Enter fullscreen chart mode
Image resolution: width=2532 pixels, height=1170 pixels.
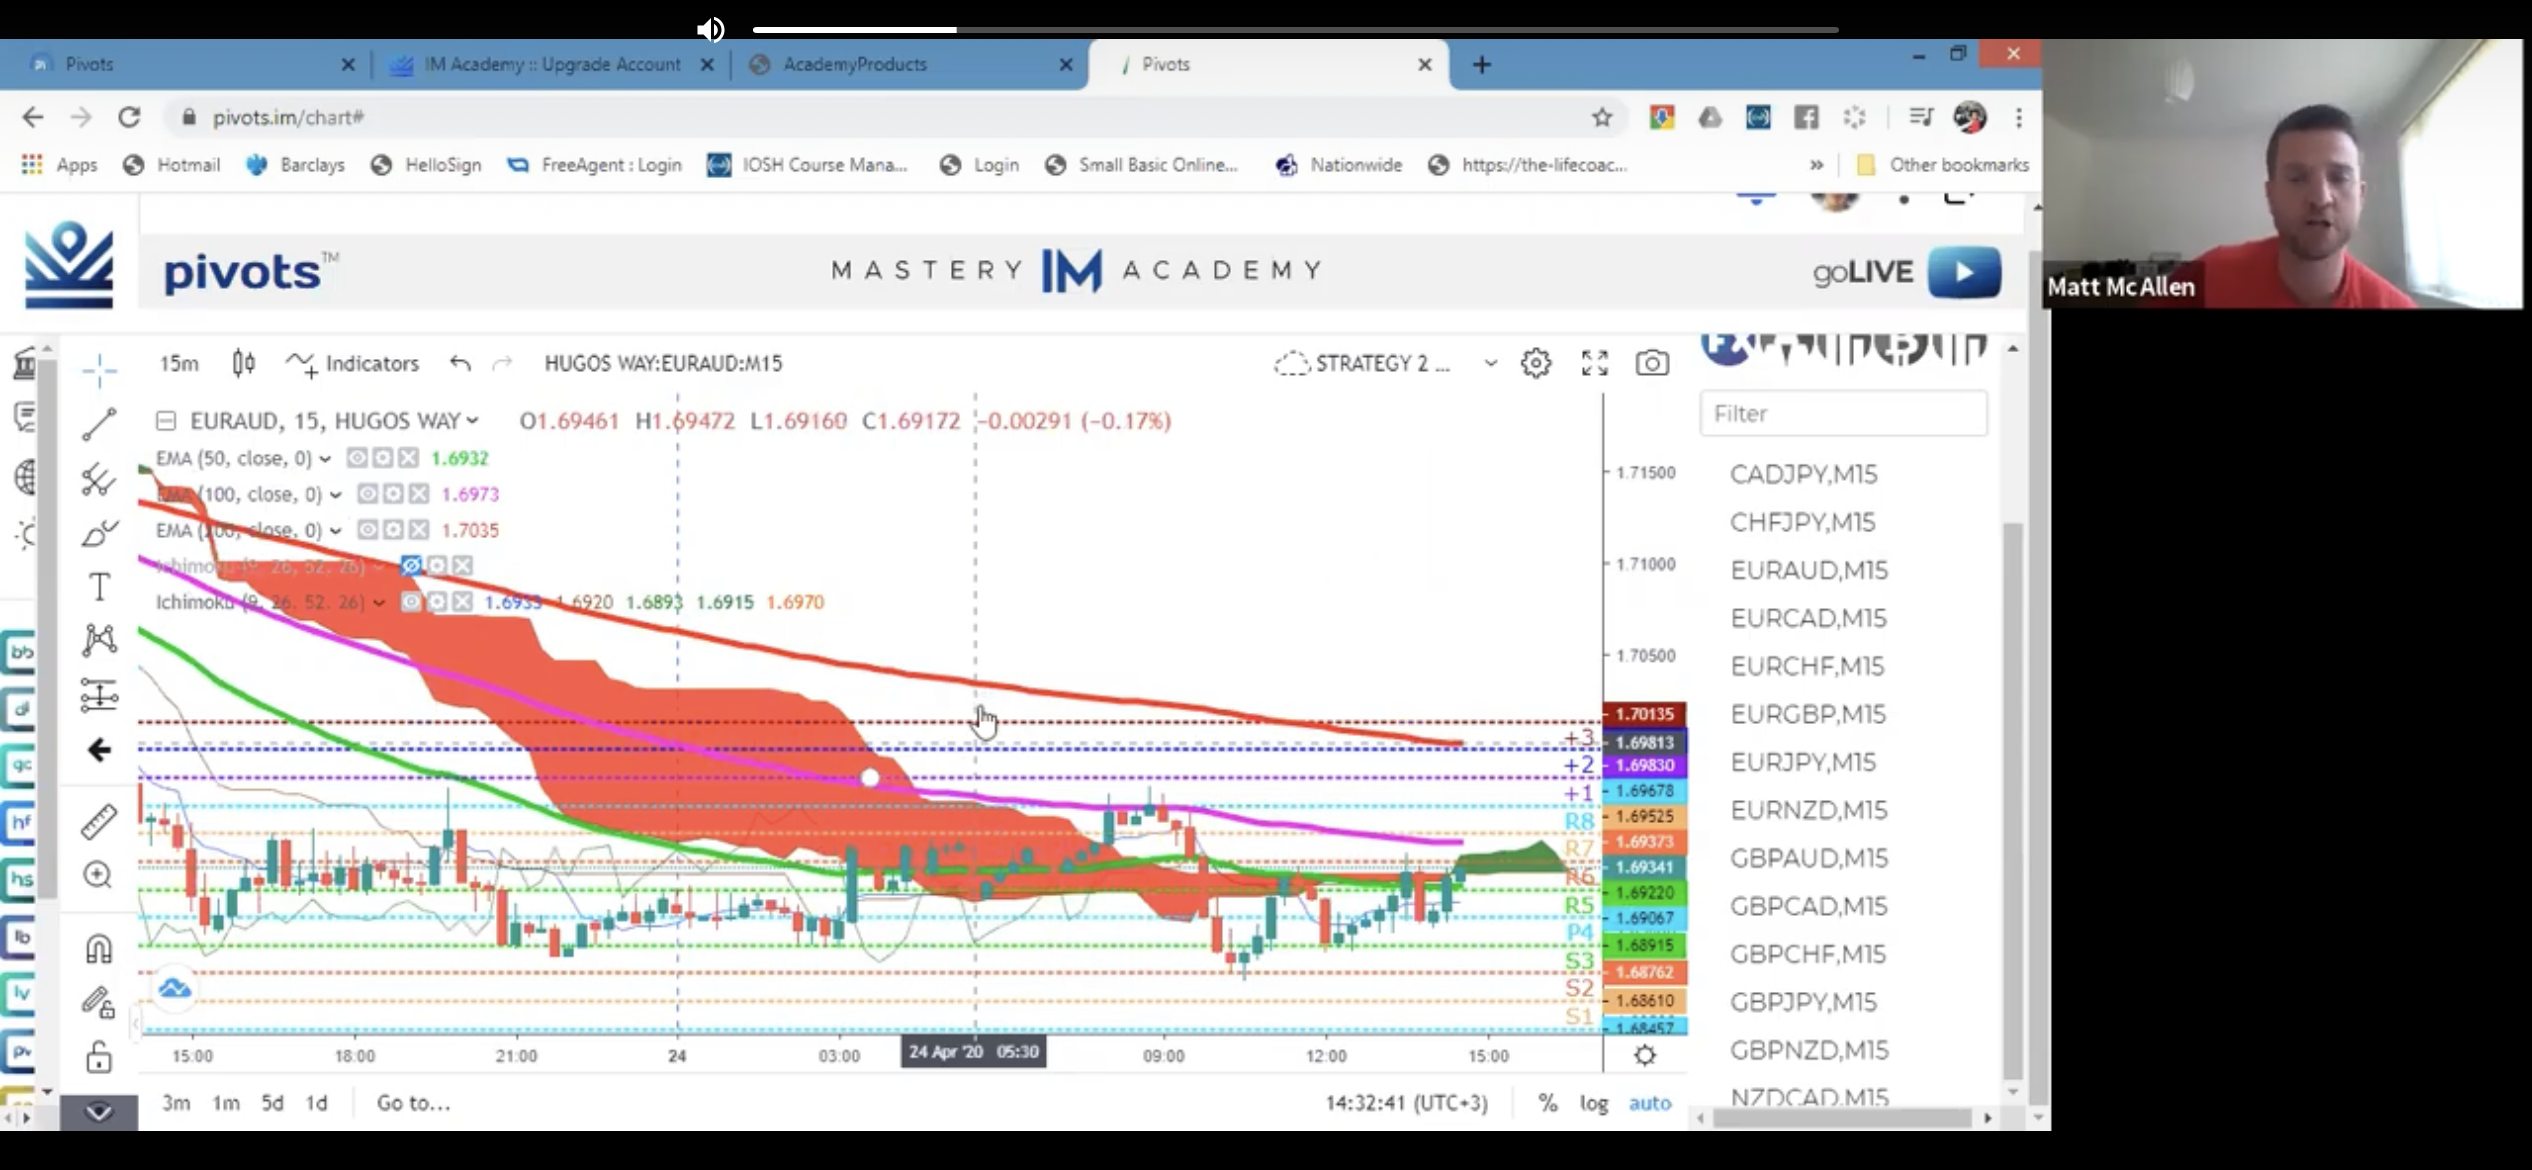1594,363
